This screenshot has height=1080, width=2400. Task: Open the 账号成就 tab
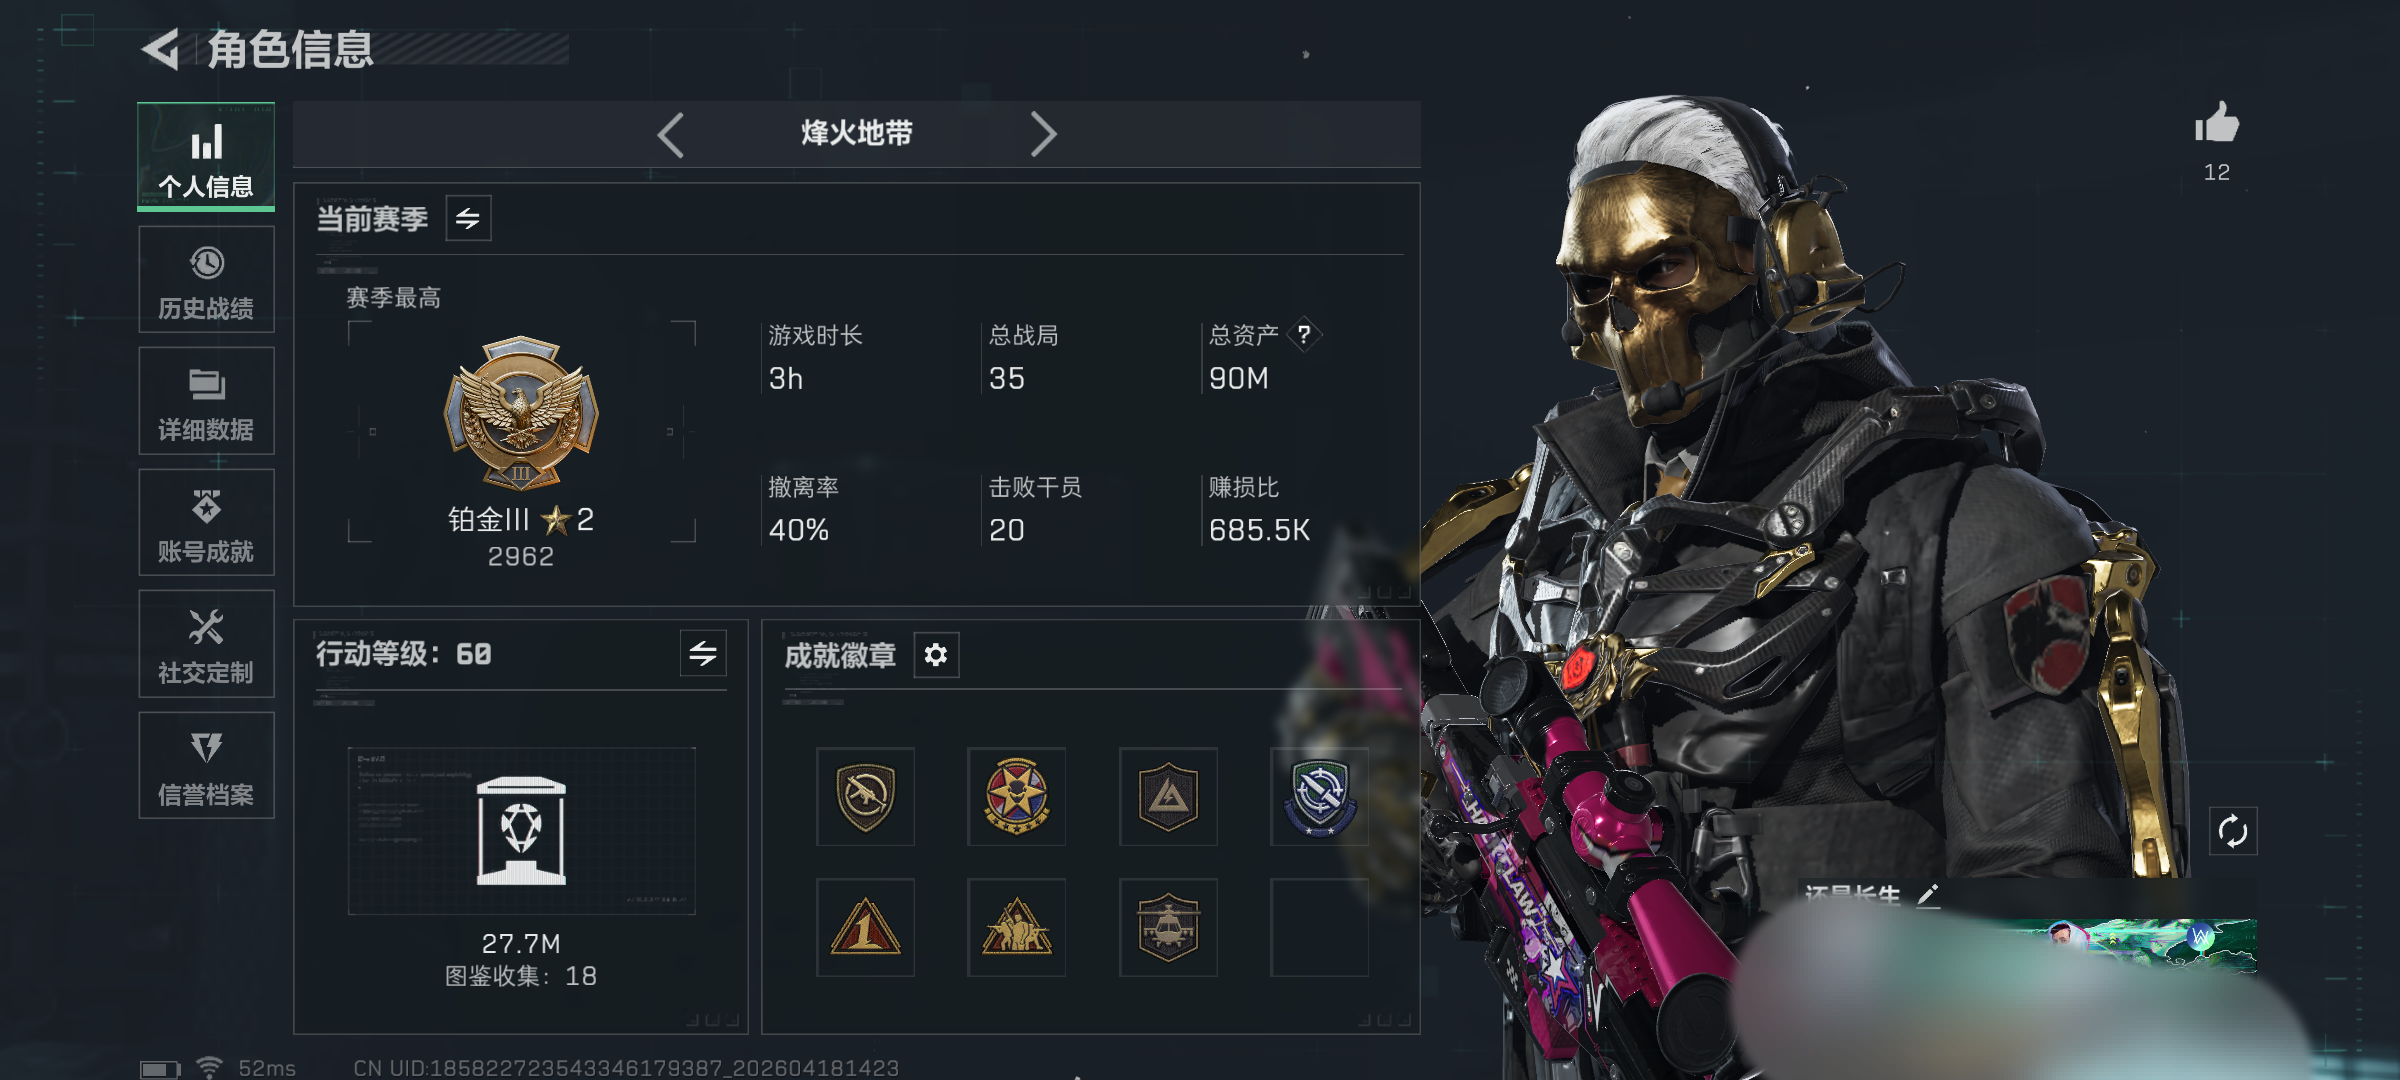[206, 522]
